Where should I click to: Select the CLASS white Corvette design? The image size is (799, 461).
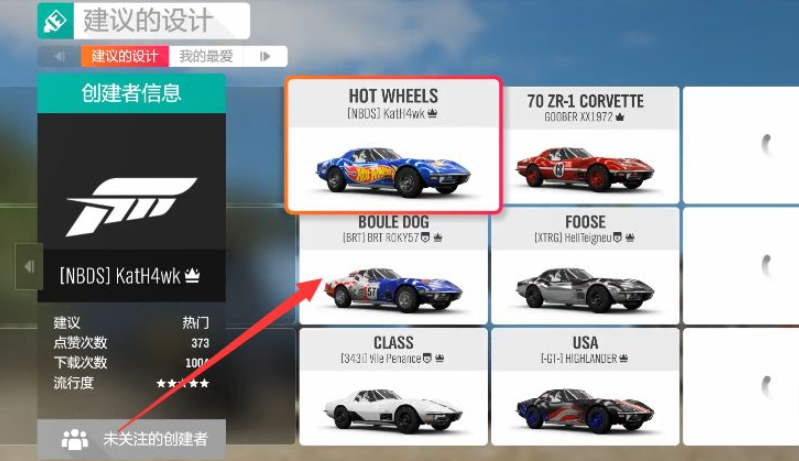pos(393,387)
